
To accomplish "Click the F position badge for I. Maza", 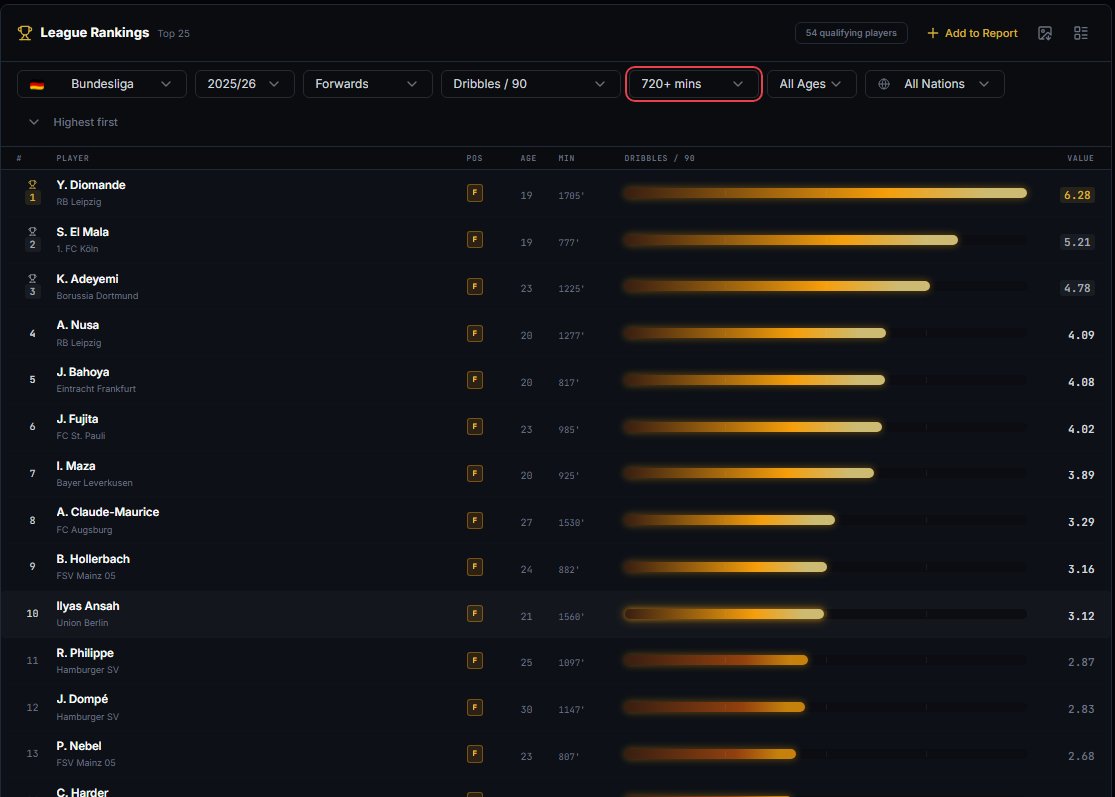I will (475, 474).
